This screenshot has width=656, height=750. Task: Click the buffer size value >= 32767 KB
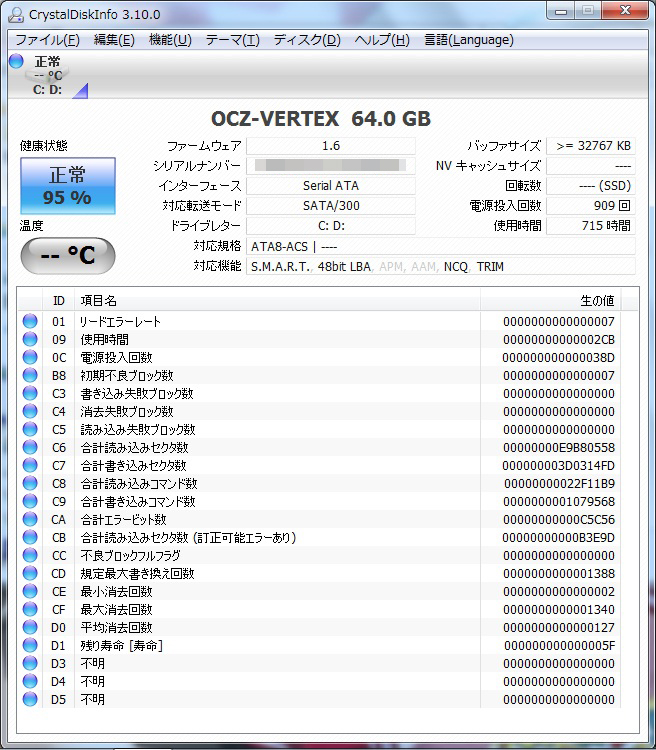point(591,146)
